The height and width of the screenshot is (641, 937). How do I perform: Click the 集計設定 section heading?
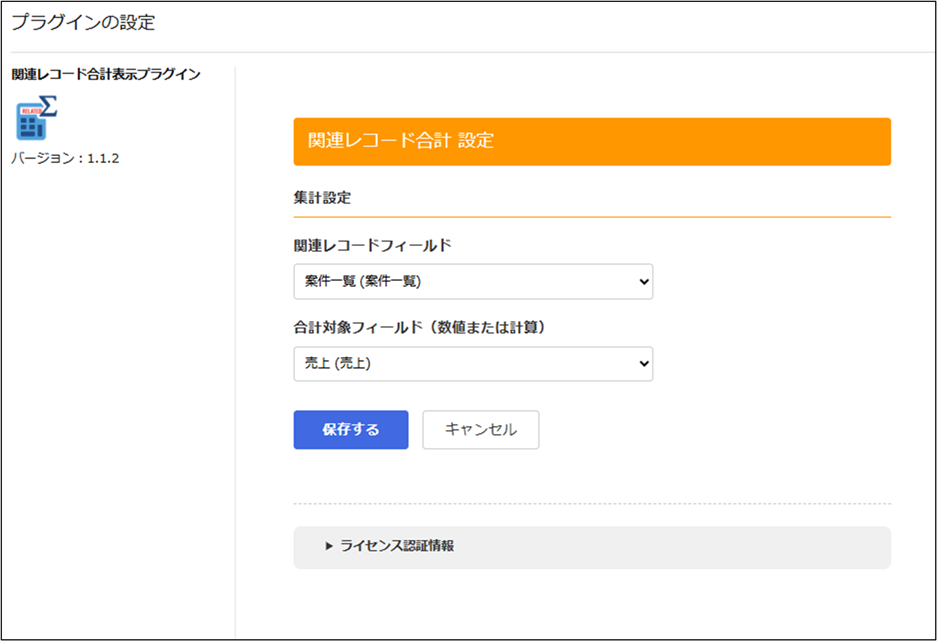pos(322,198)
